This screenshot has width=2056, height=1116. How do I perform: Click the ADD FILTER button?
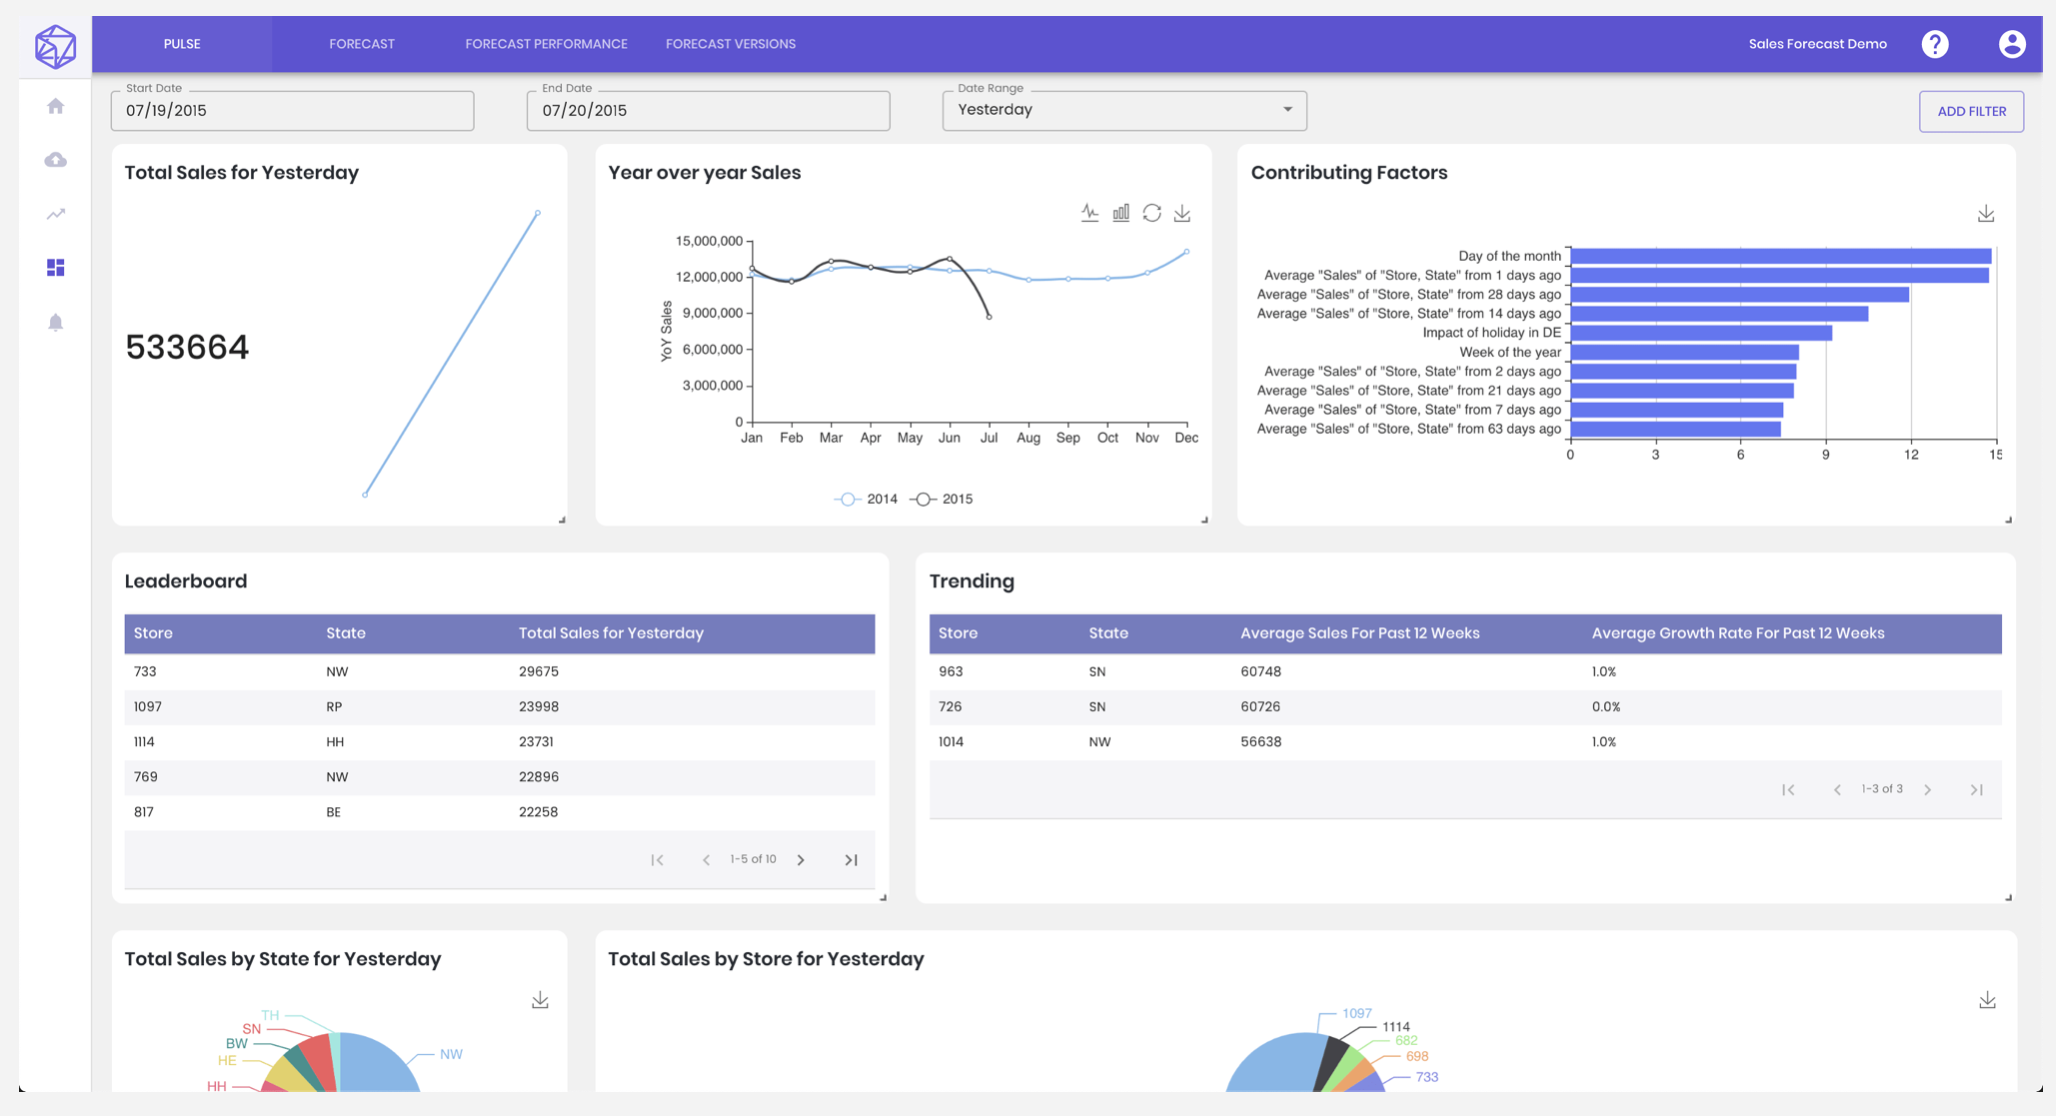[1971, 111]
